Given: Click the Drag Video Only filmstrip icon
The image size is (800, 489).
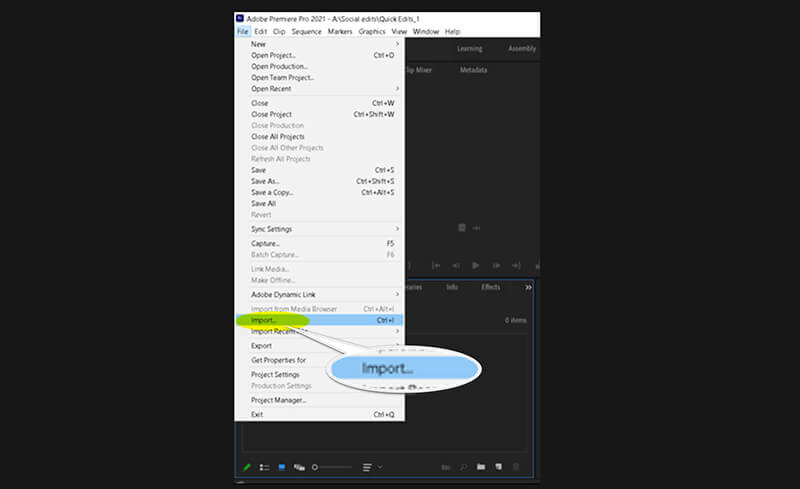Looking at the screenshot, I should click(462, 228).
